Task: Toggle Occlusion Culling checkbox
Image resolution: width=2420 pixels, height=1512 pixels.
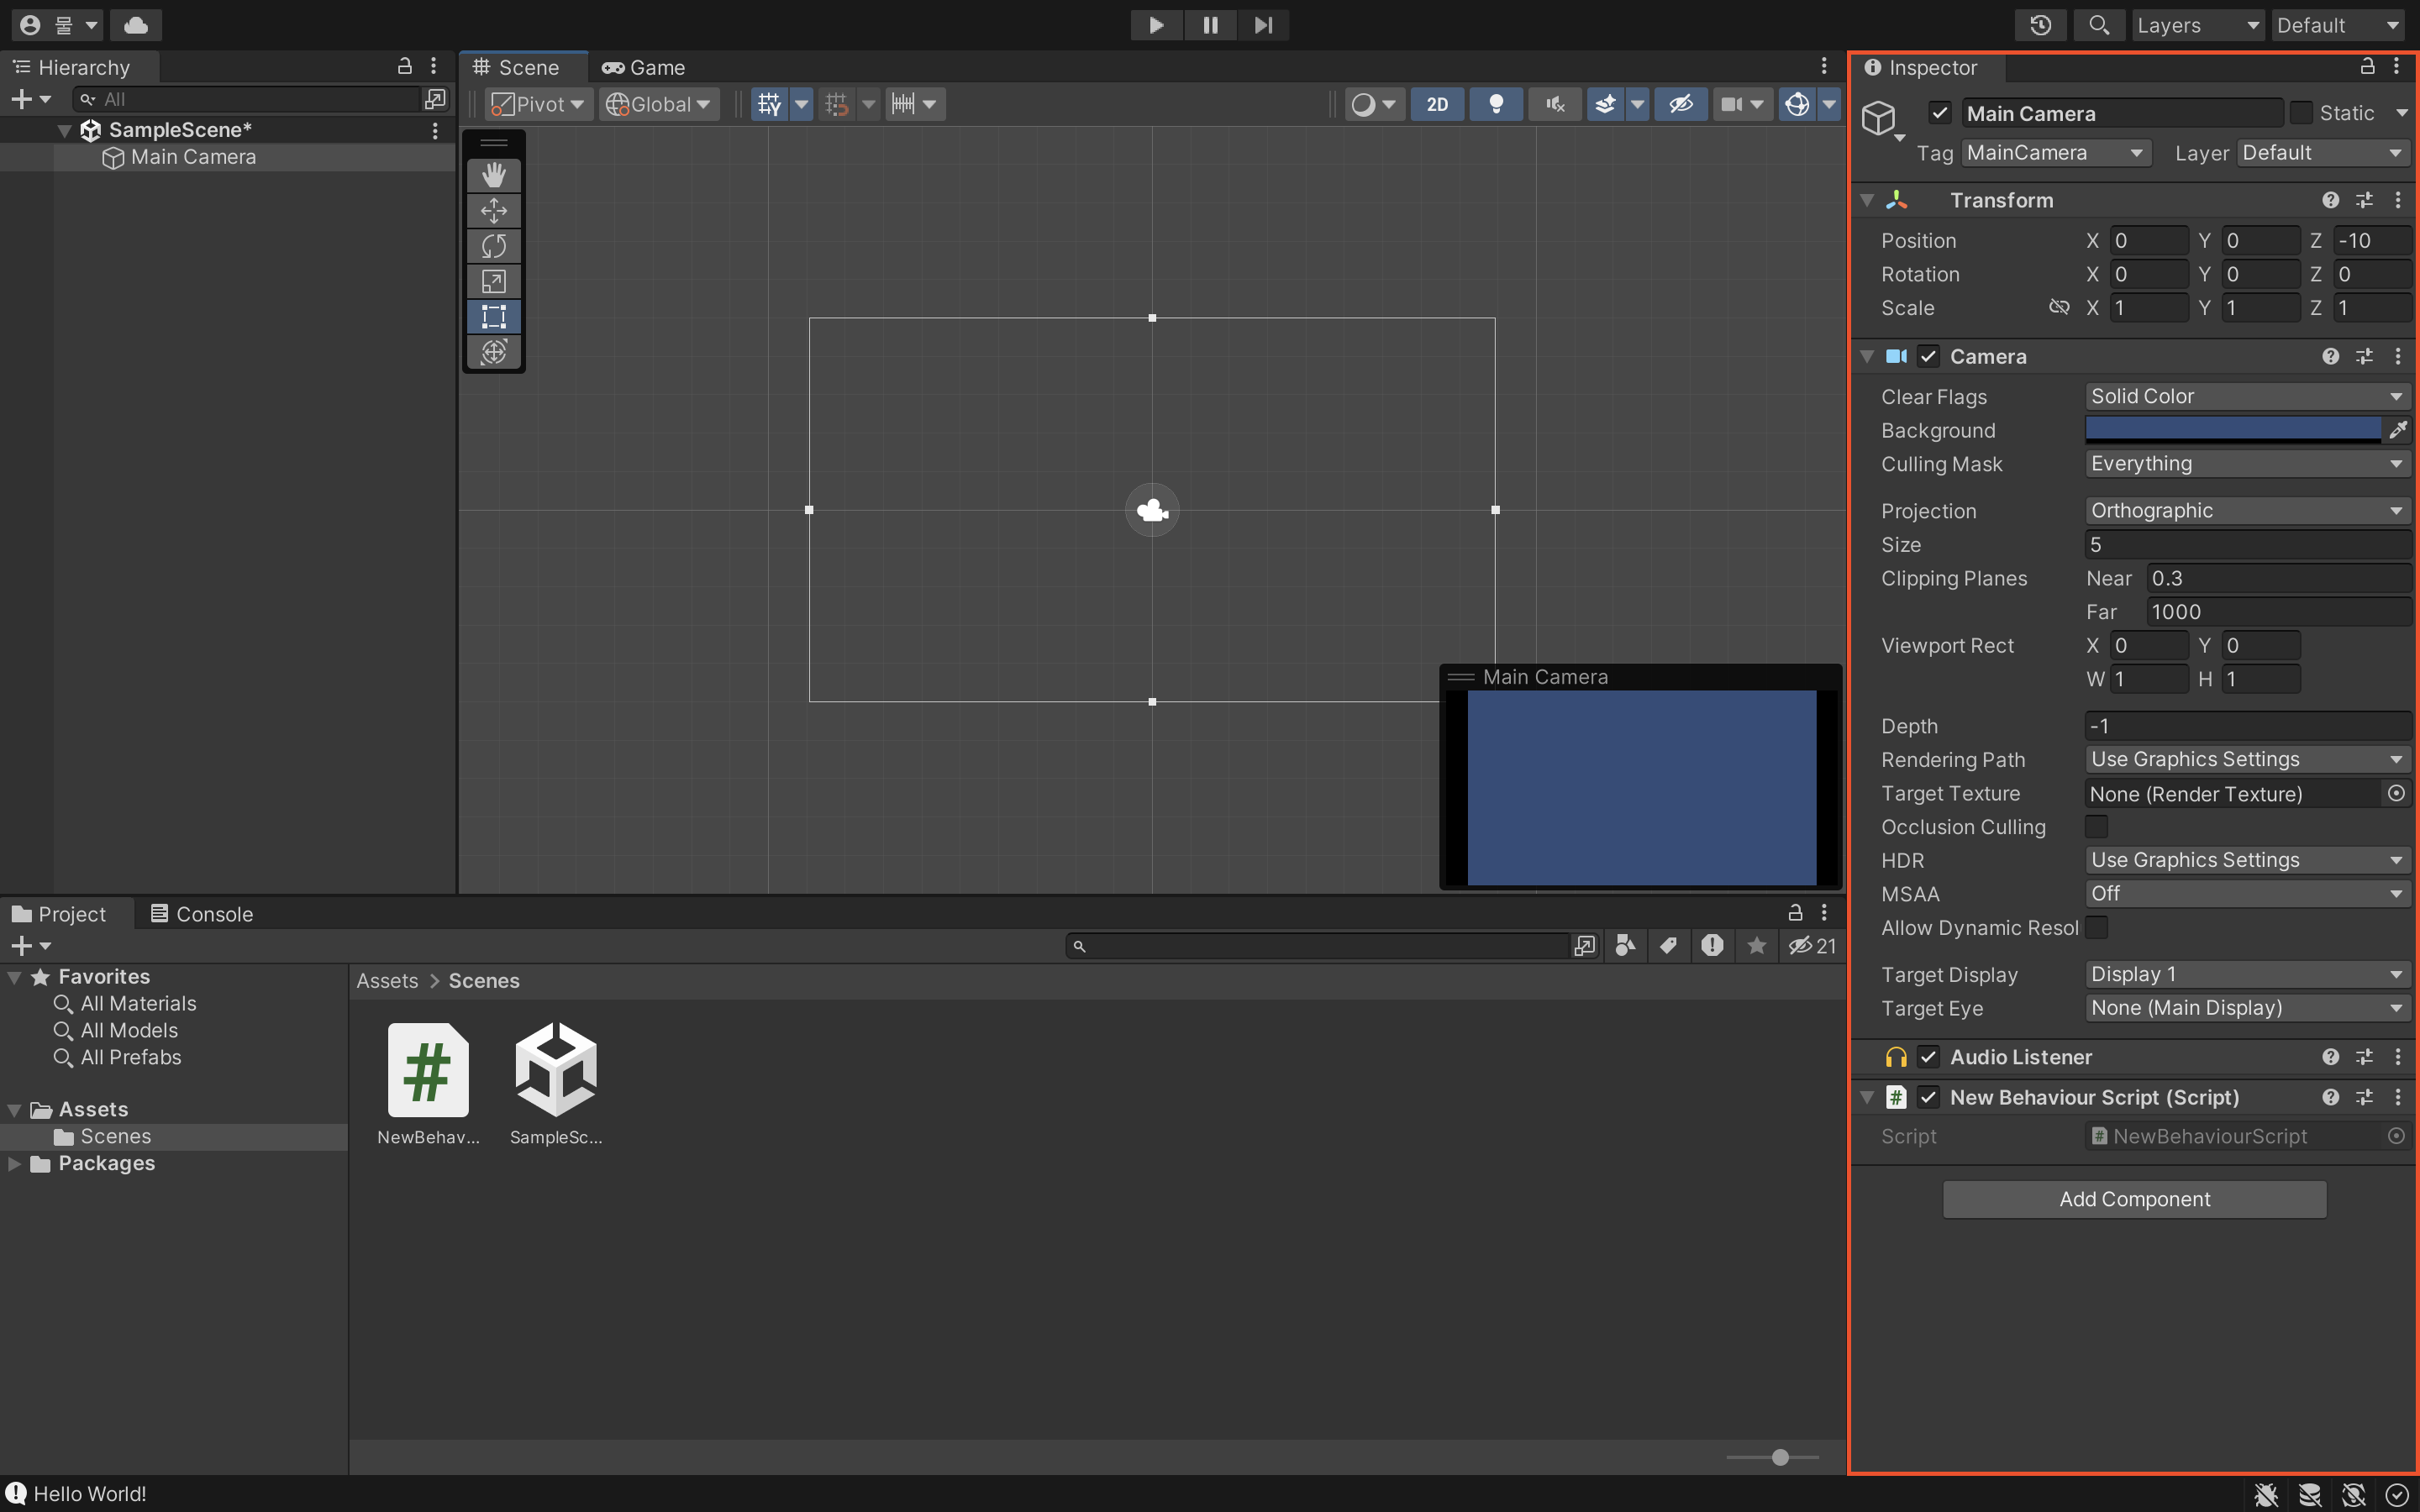Action: point(2096,827)
